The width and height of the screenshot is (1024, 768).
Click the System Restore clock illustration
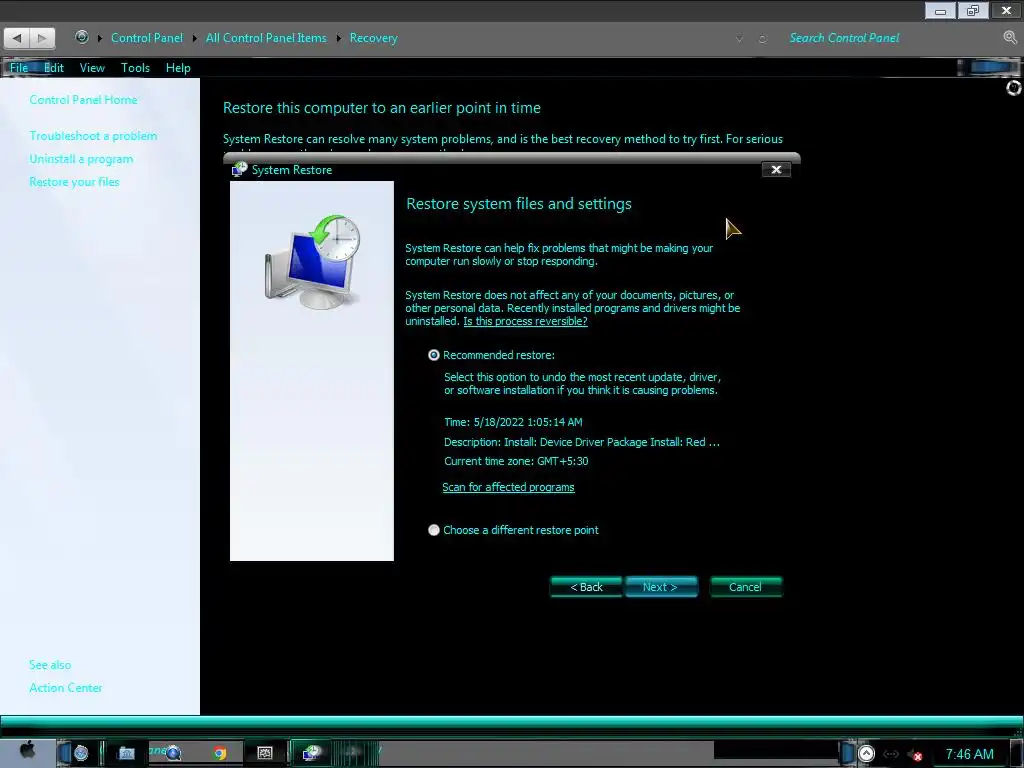[x=312, y=261]
